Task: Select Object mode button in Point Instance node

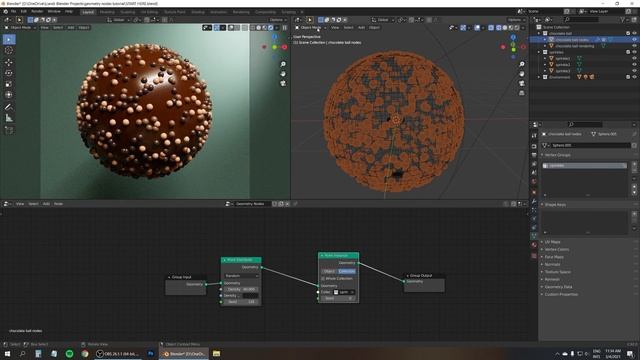Action: coord(329,271)
